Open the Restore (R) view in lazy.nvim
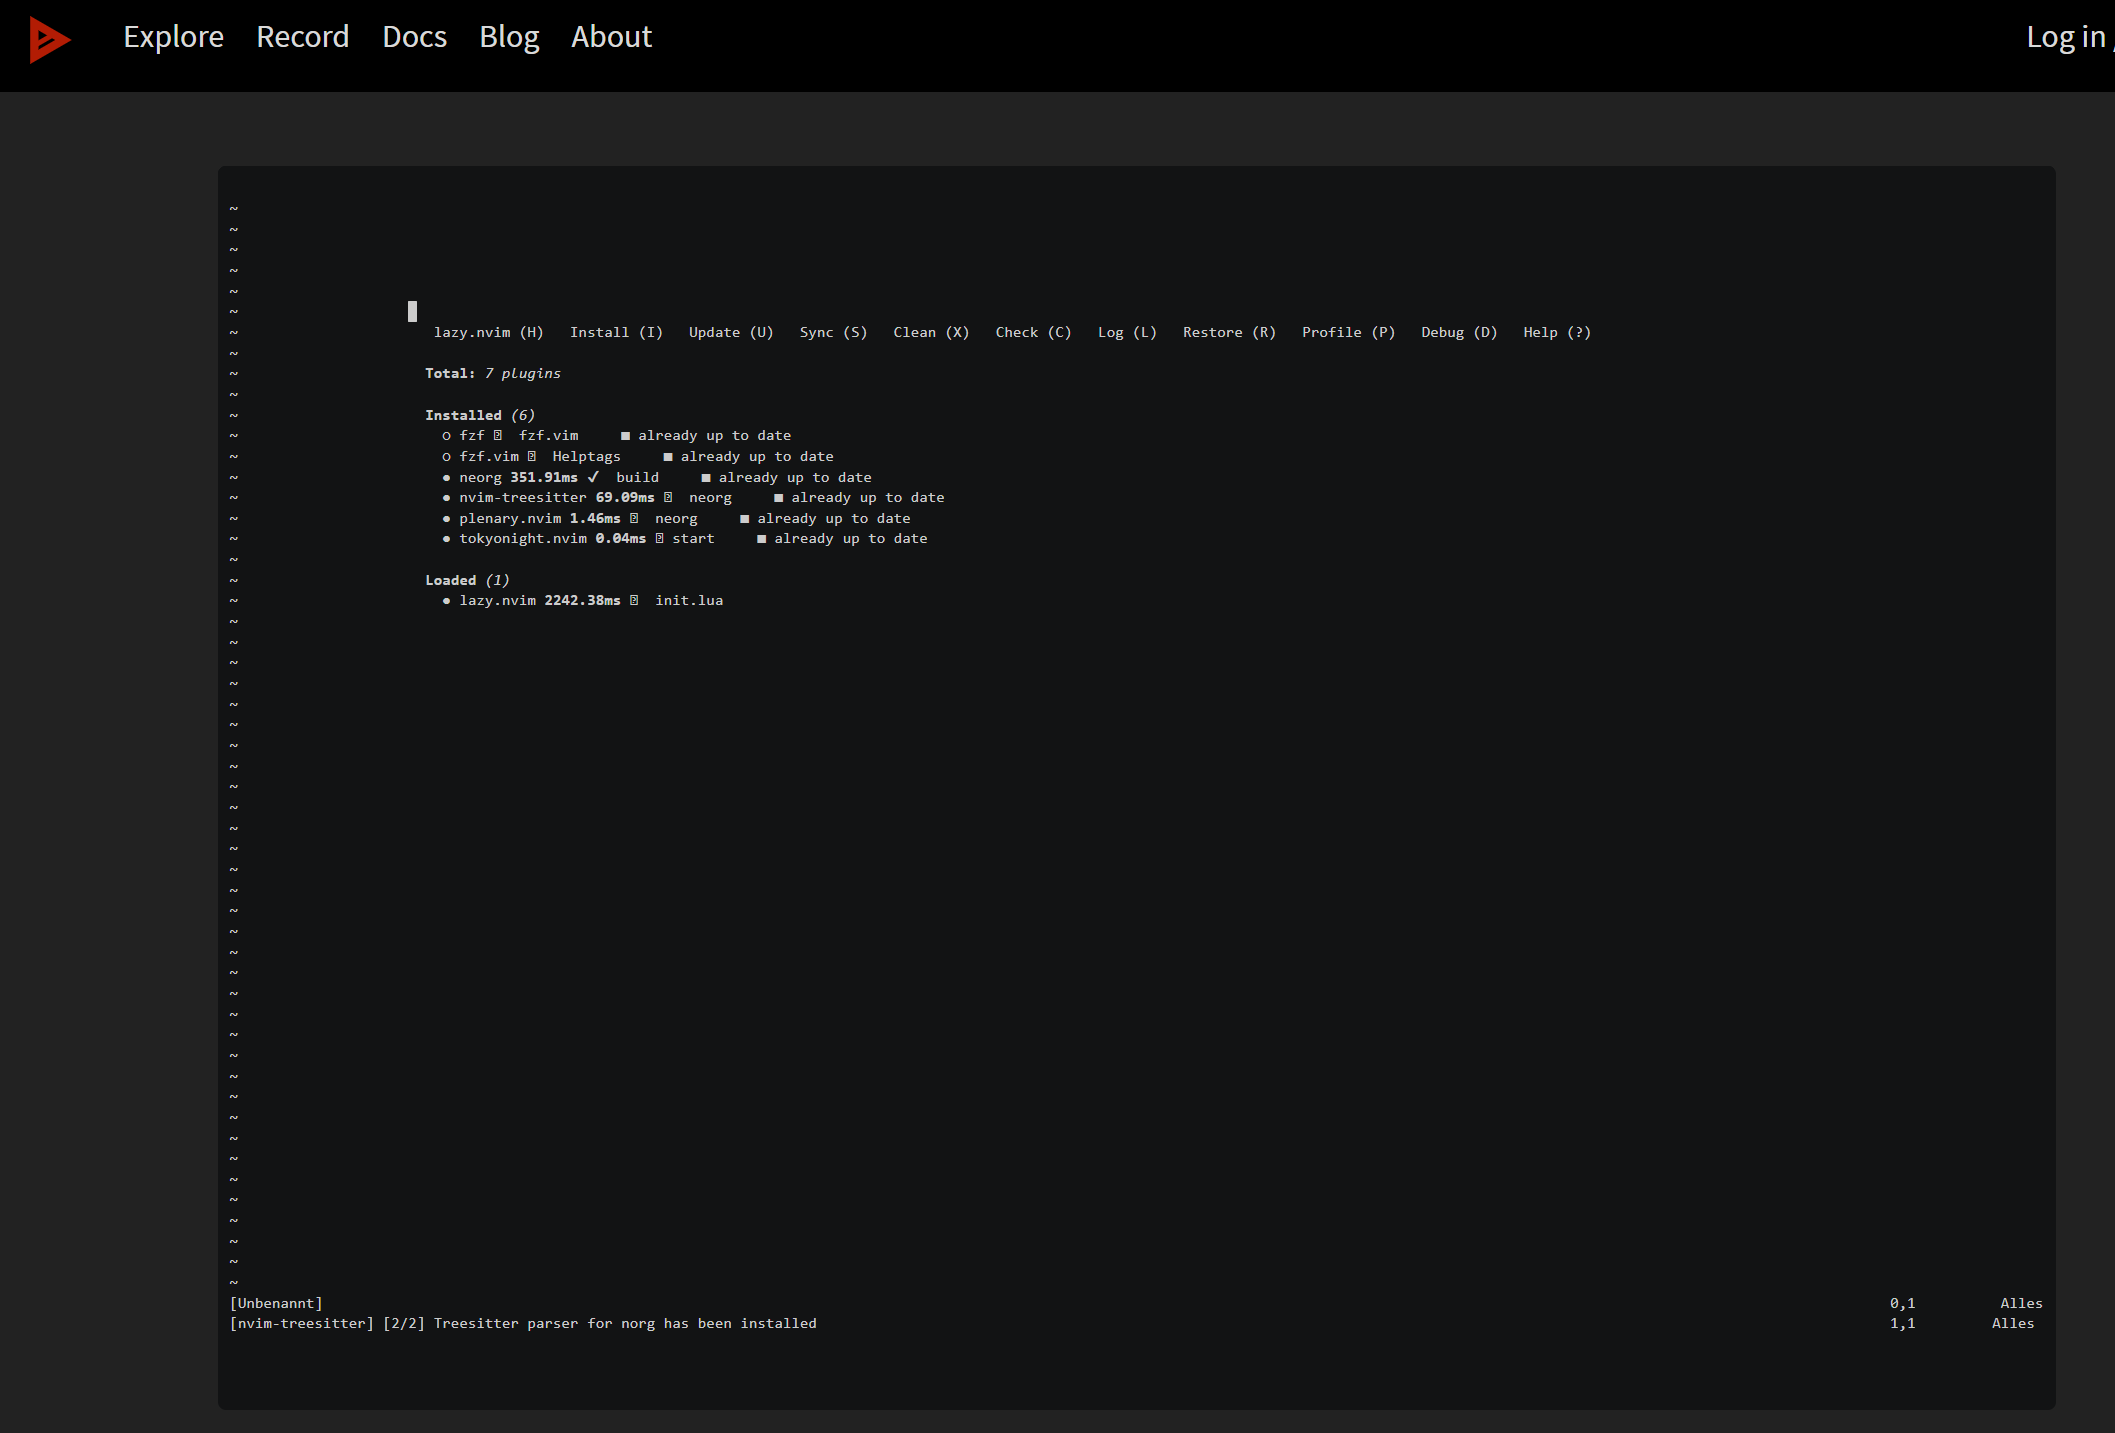 point(1228,332)
